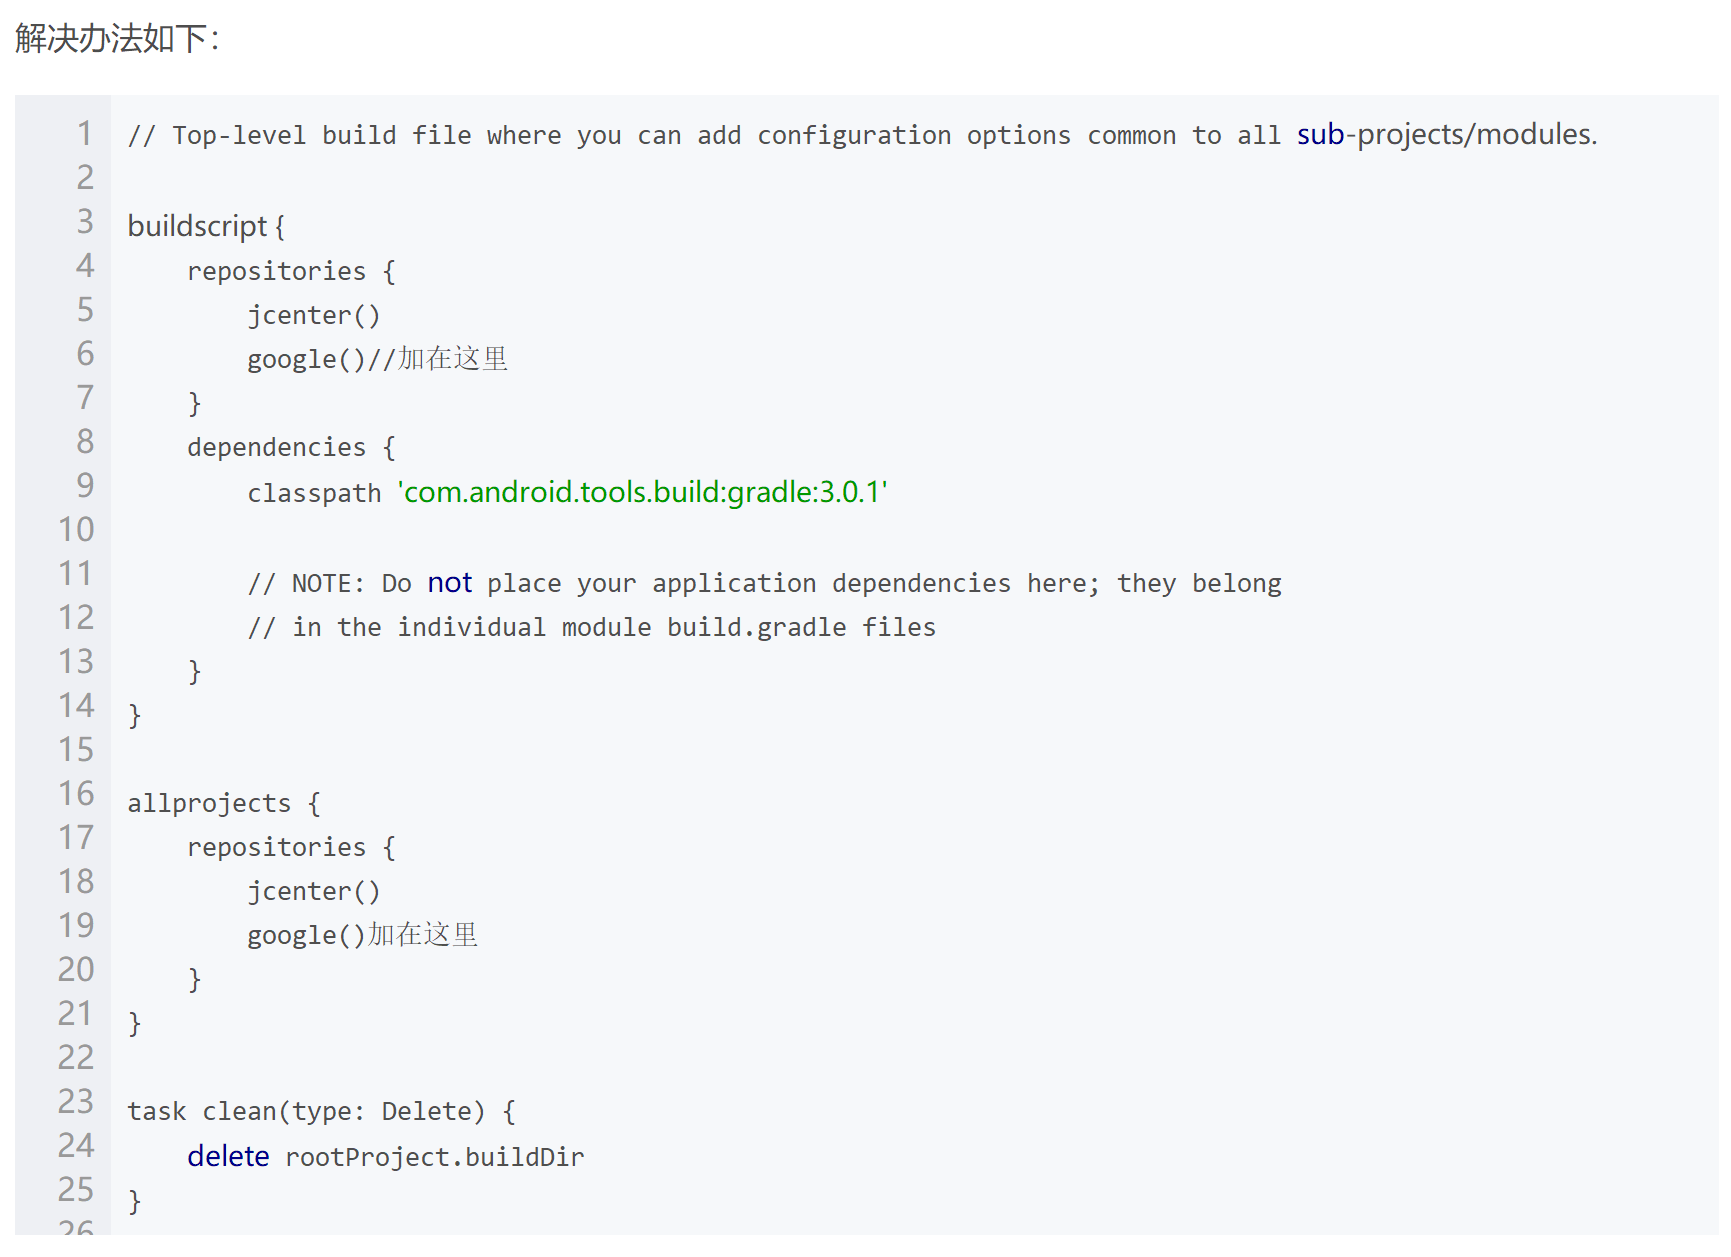Click the classpath keyword on line 9
1731x1257 pixels.
[x=314, y=493]
